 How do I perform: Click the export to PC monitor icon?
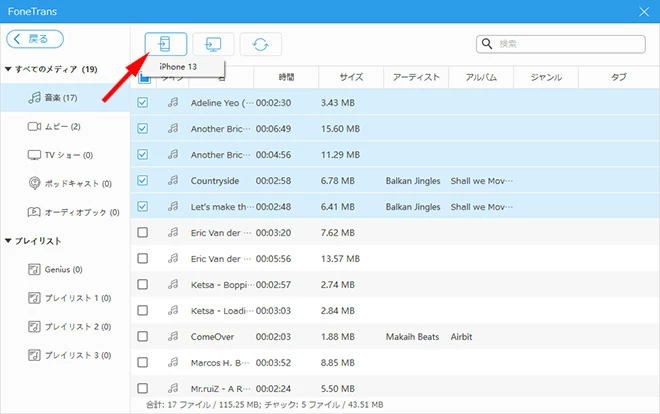(213, 44)
